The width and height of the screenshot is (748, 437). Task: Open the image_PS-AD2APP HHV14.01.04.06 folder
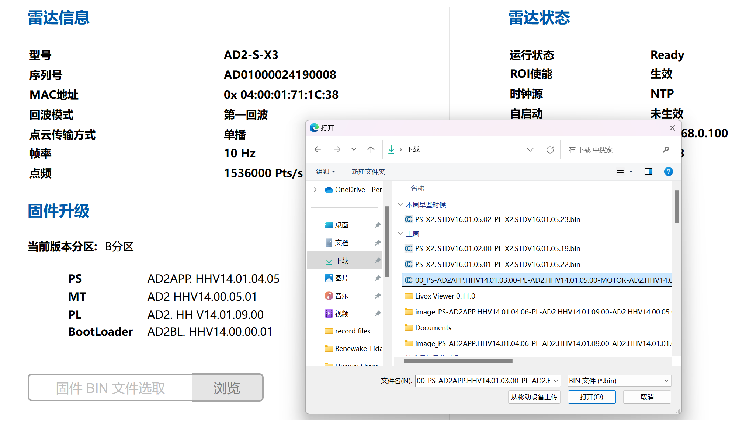(537, 312)
